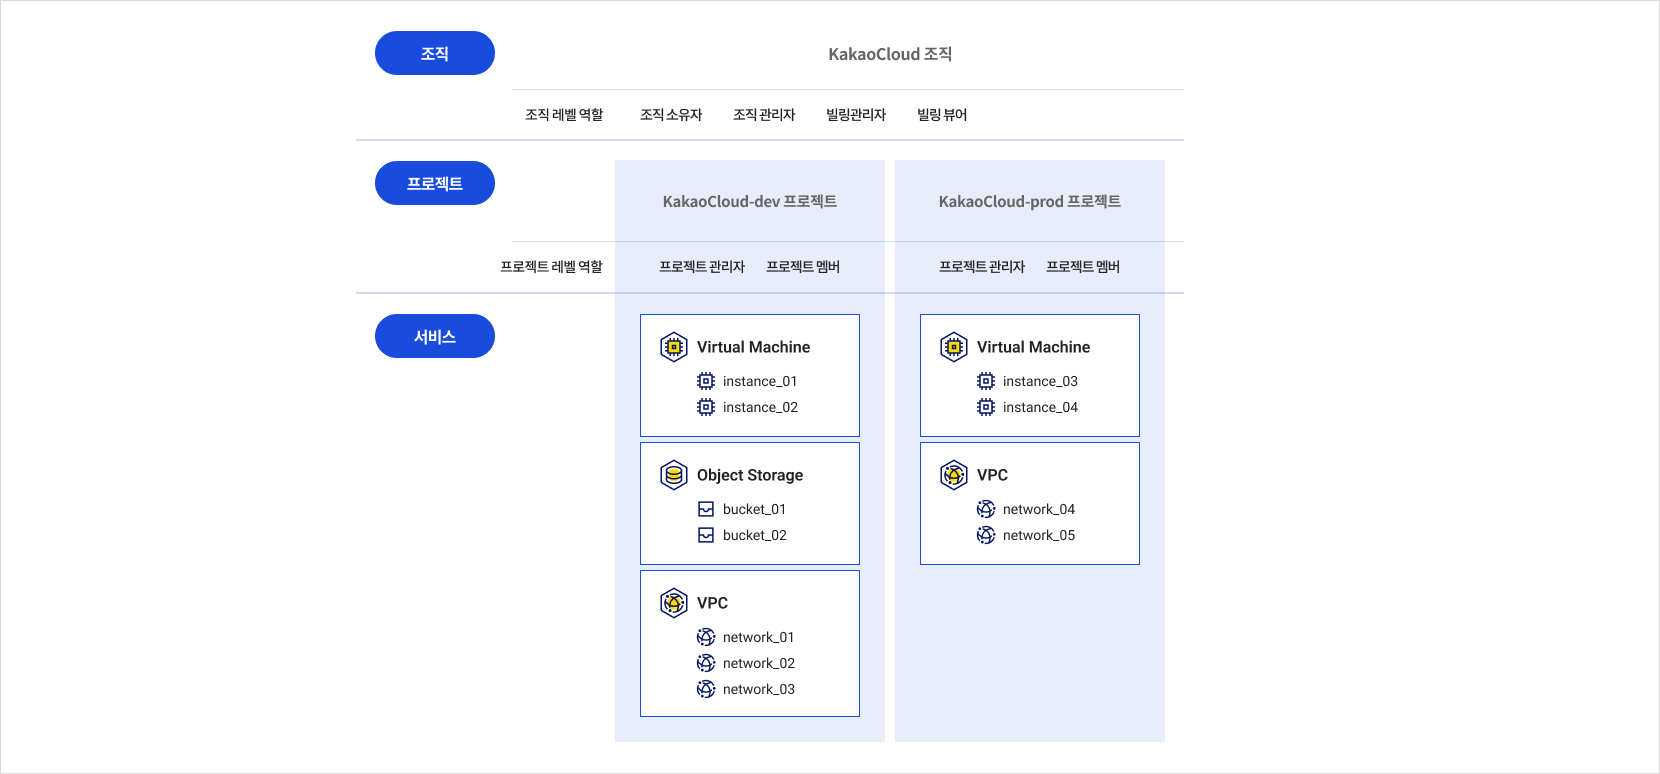Screen dimensions: 1660x774
Task: Click the Object Storage title
Action: pos(750,475)
